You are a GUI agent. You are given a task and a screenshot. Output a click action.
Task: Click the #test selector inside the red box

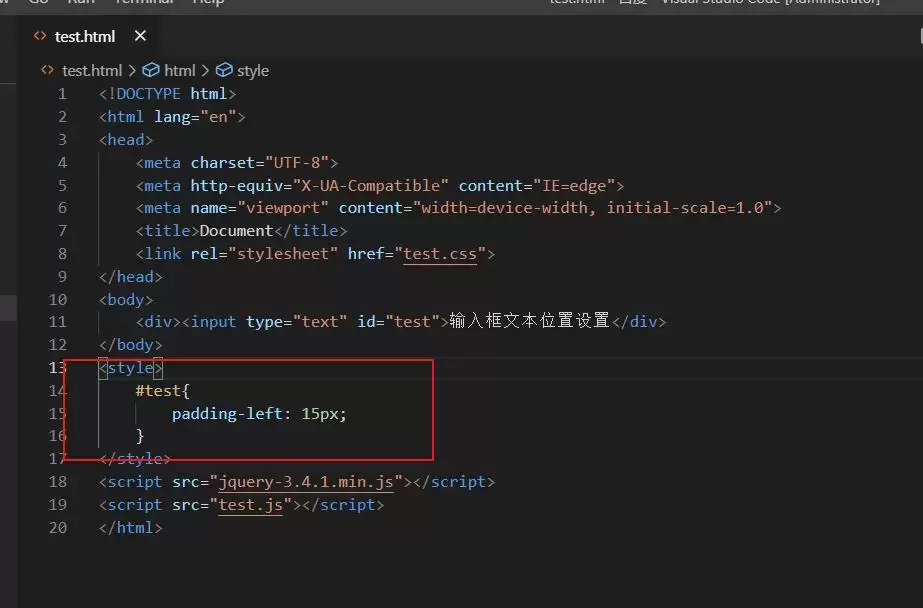point(161,390)
